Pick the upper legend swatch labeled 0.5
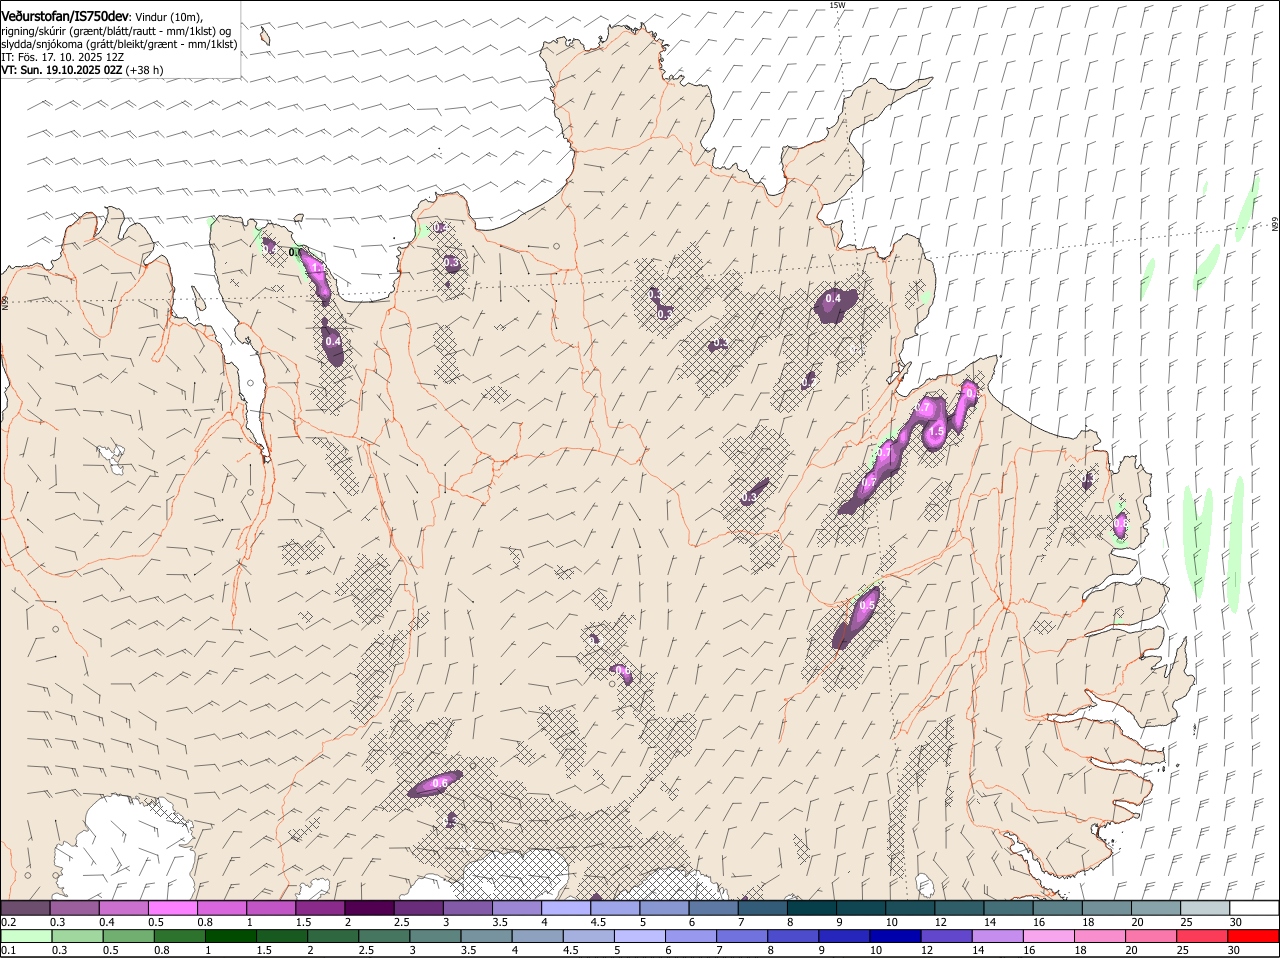 (x=172, y=907)
